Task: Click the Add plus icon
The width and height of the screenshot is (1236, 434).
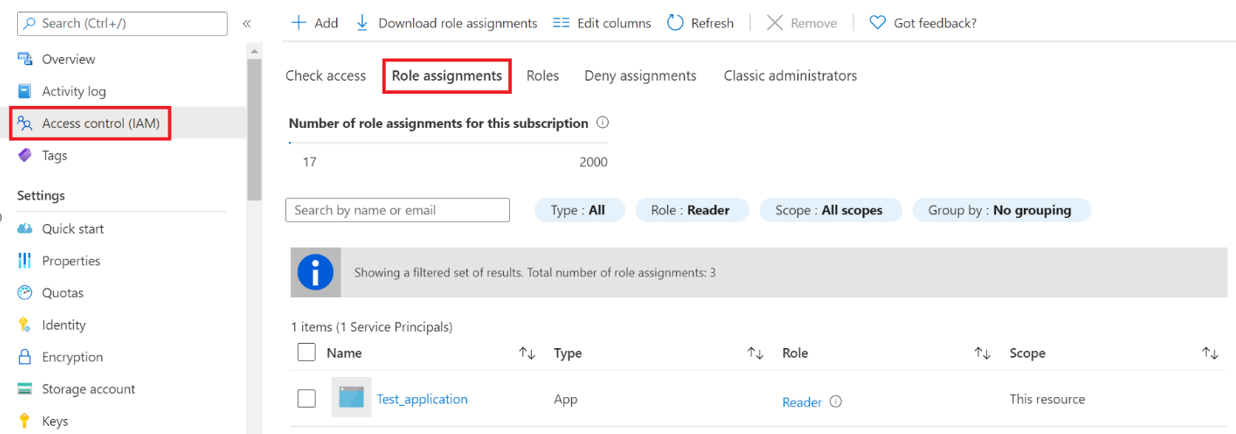Action: tap(298, 23)
